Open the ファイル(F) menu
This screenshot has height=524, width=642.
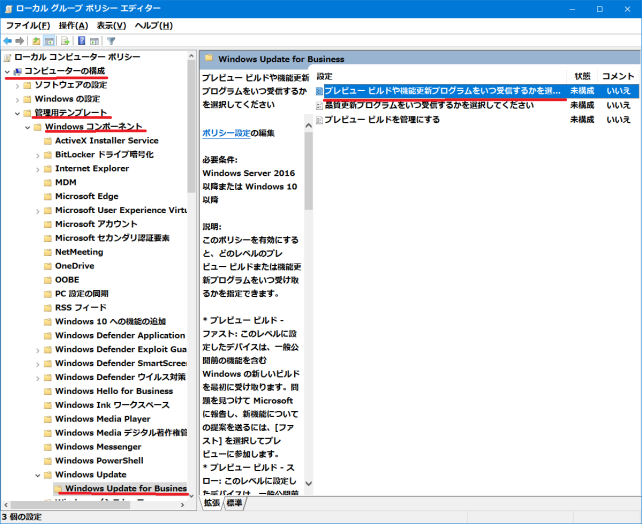tap(28, 26)
